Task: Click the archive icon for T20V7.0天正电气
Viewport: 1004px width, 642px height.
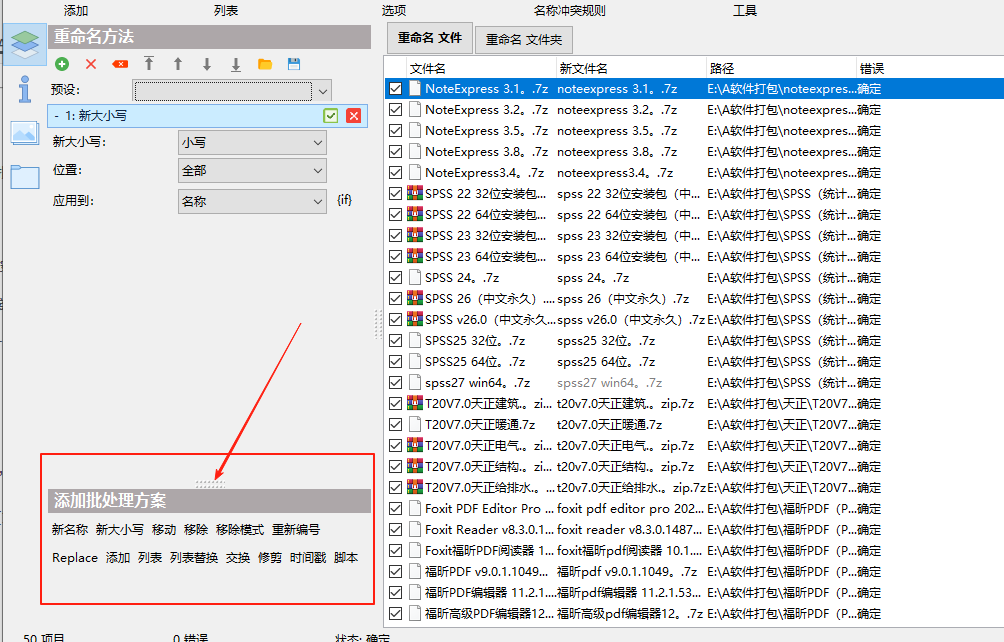Action: coord(415,445)
